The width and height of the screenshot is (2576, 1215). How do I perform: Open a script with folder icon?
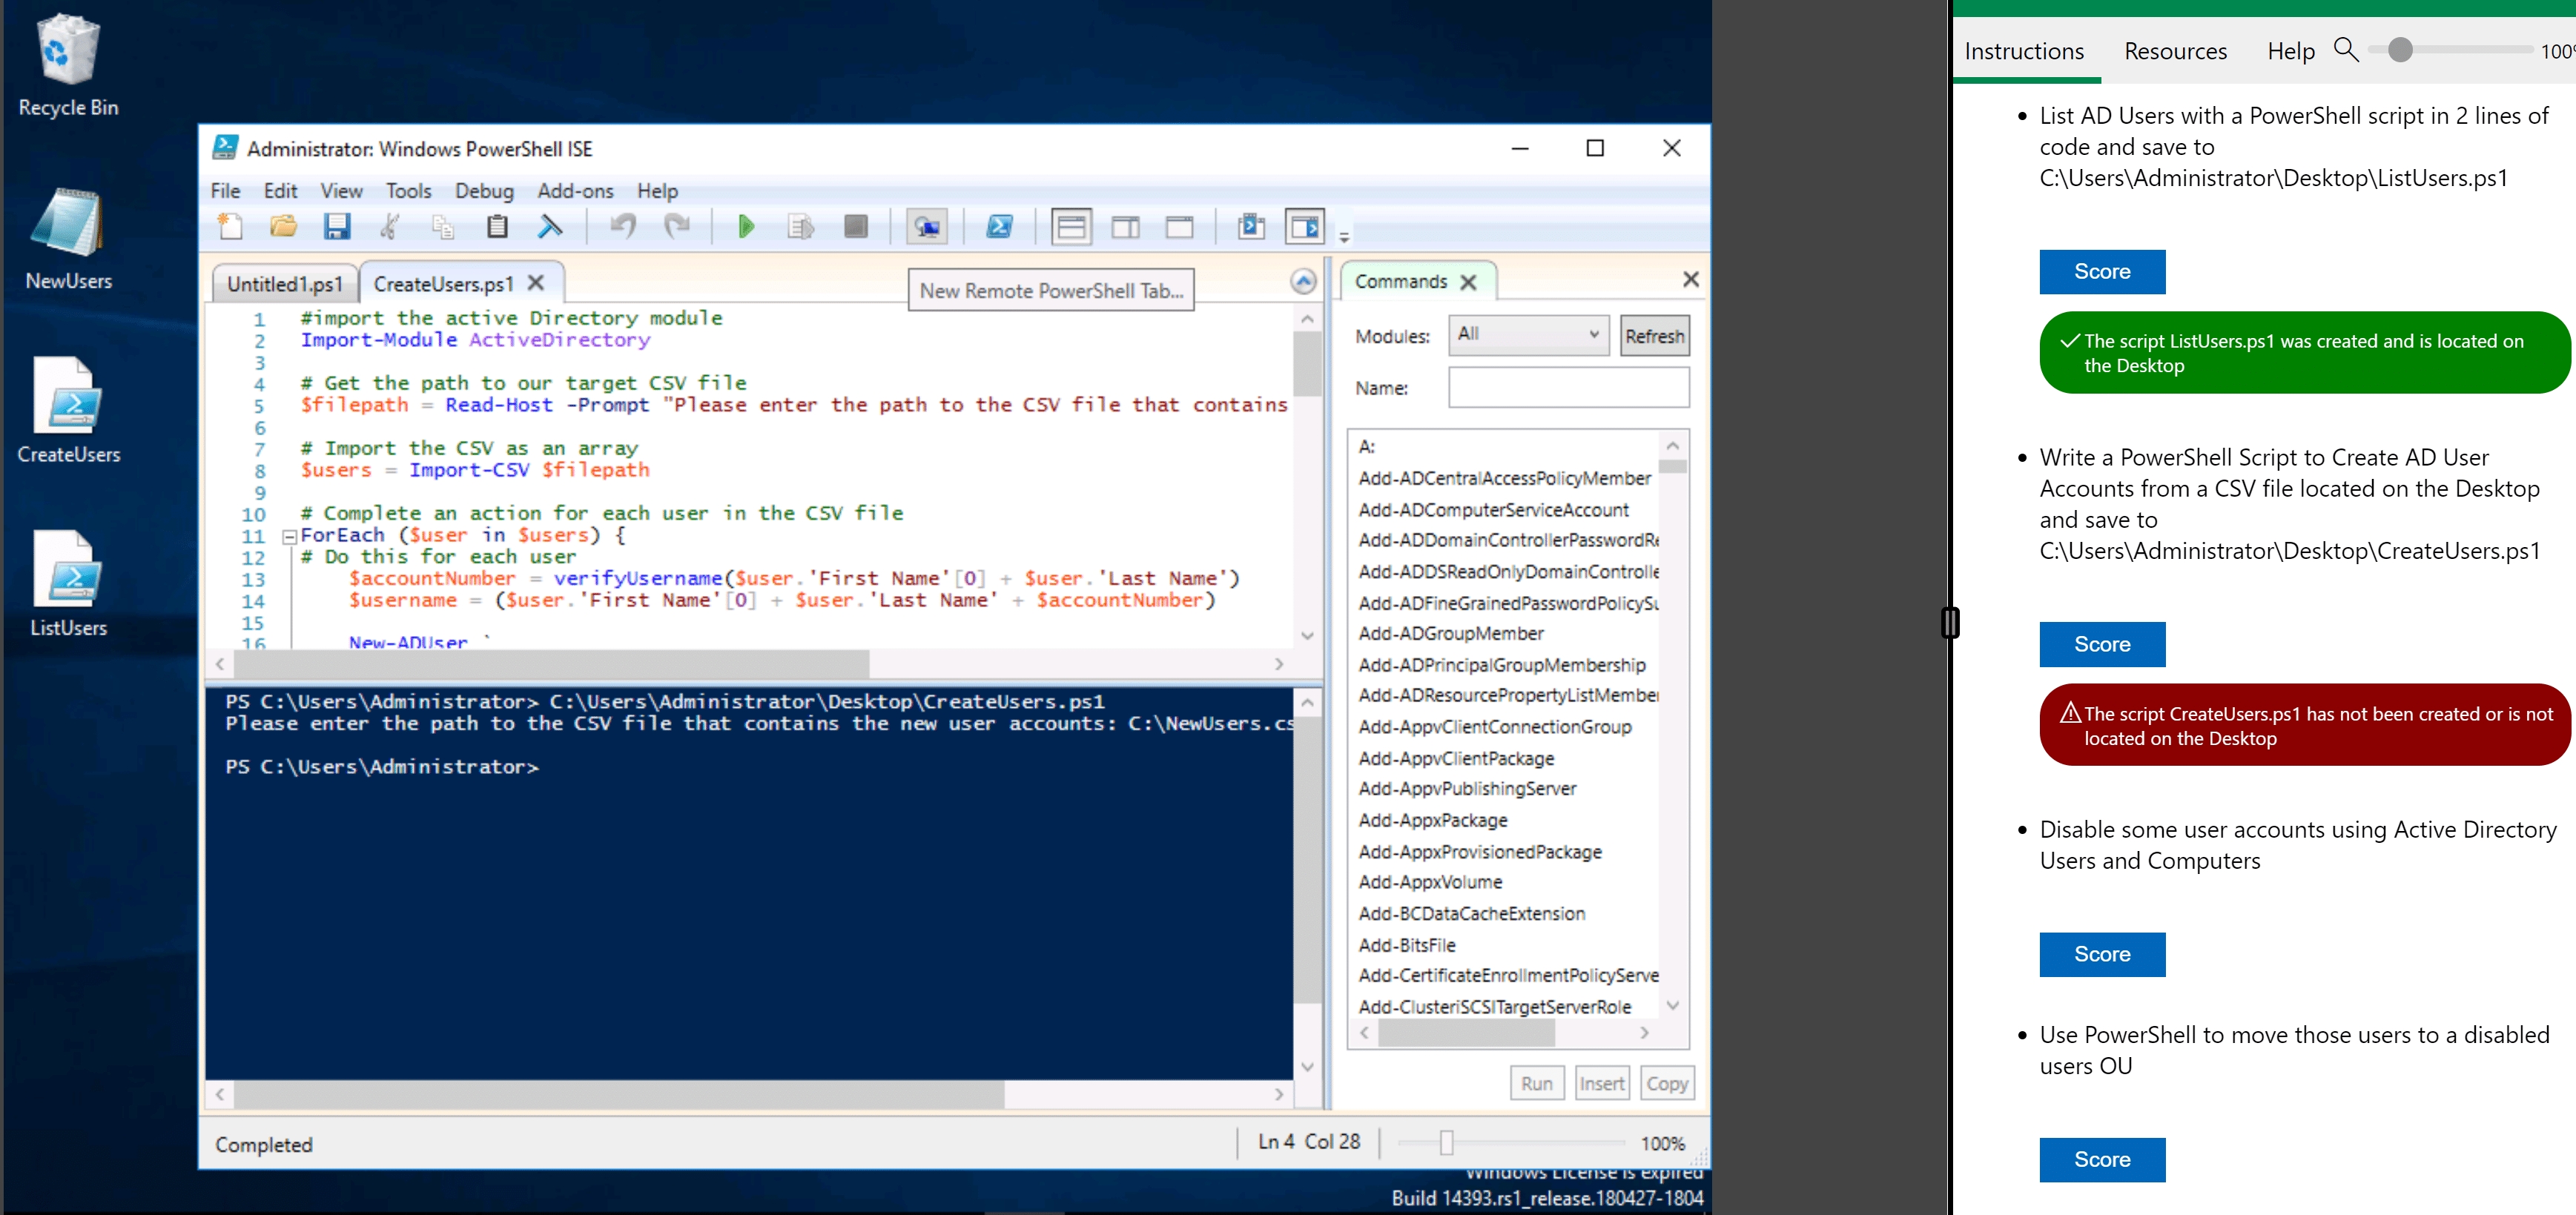(284, 227)
